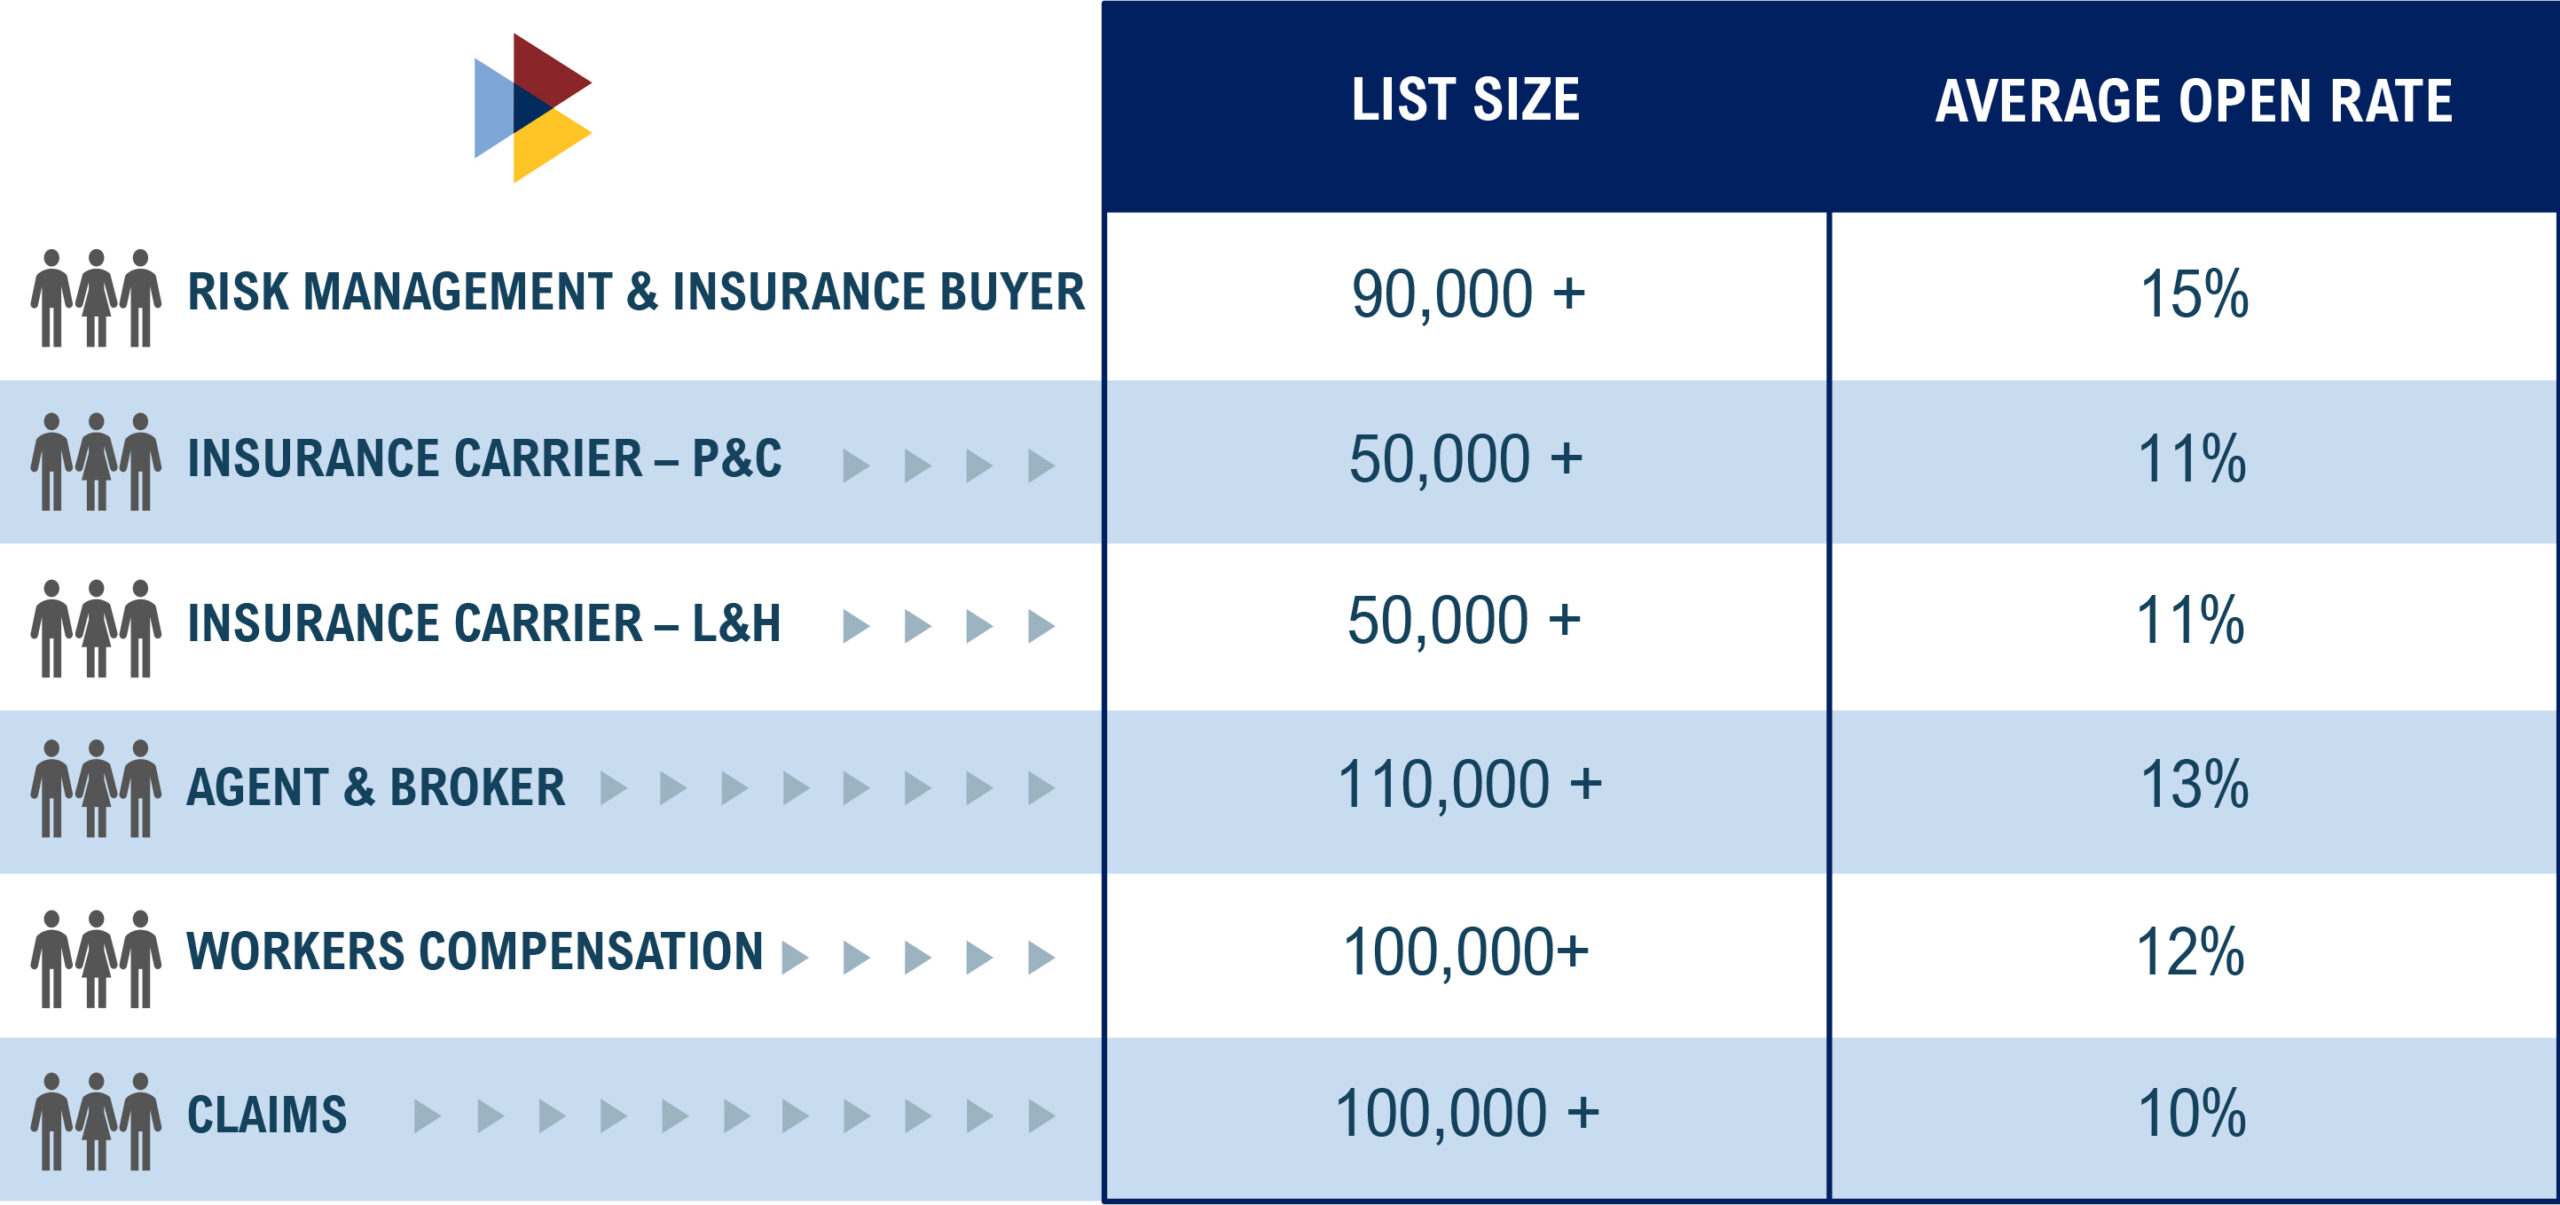Select the Workers Compensation label

(475, 951)
